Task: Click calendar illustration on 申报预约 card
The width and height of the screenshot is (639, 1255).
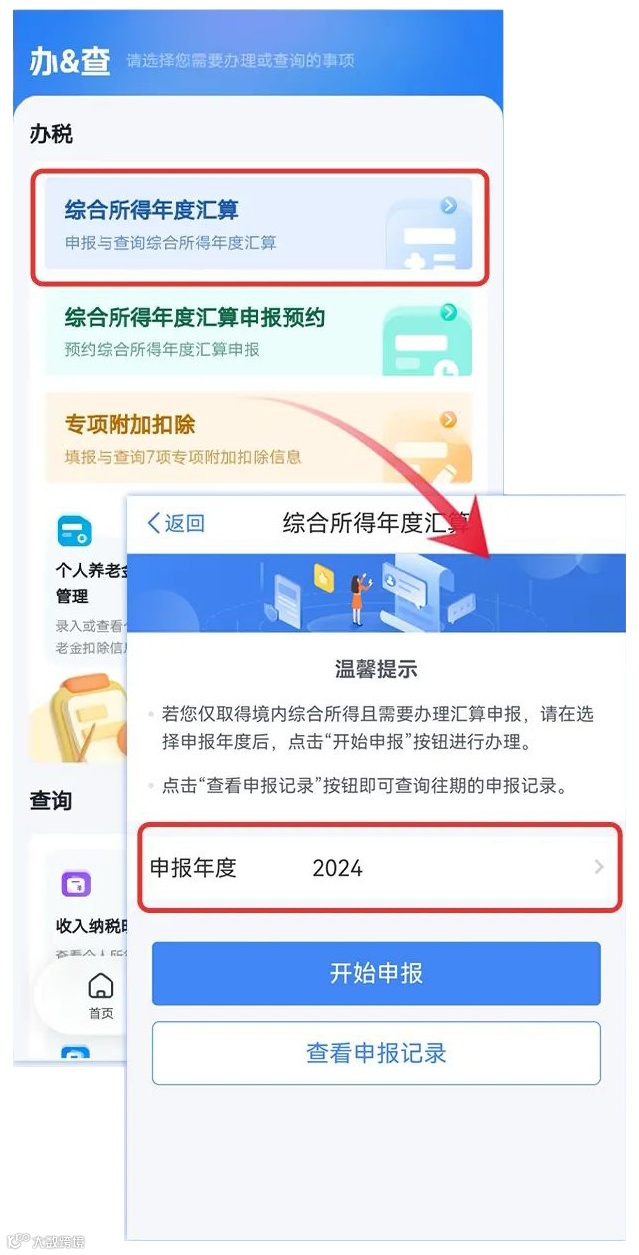Action: (428, 343)
